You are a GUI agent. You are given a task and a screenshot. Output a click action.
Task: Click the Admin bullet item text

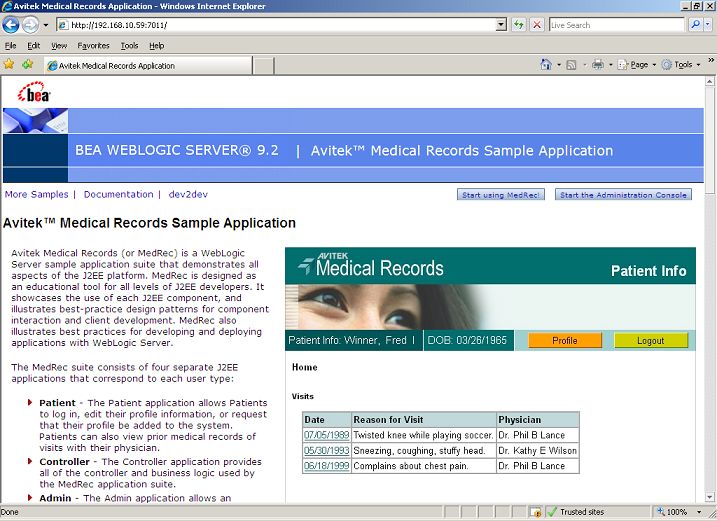click(x=135, y=498)
